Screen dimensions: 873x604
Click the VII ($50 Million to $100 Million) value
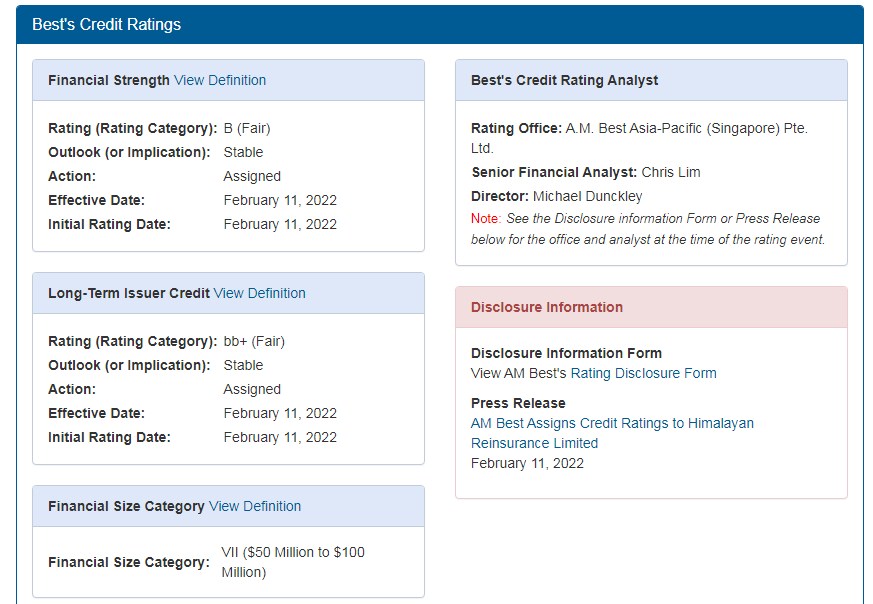point(292,562)
